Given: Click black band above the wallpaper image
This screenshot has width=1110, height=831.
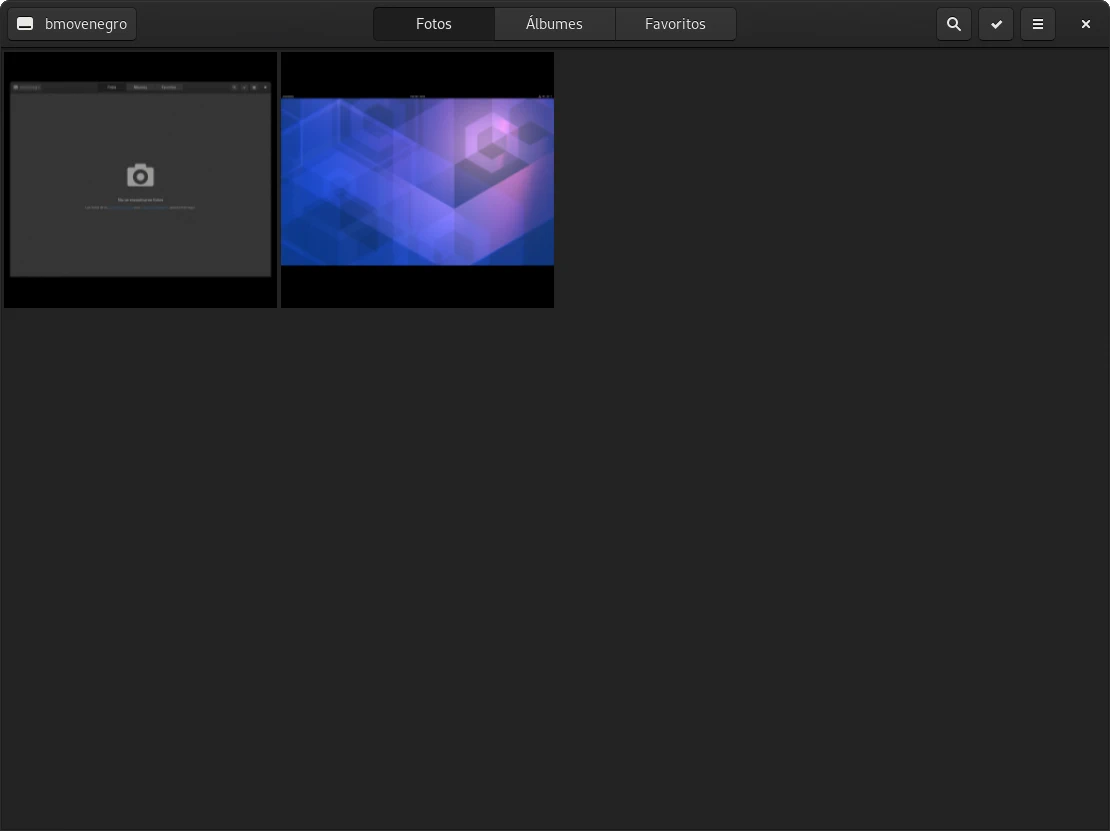Looking at the screenshot, I should coord(417,73).
